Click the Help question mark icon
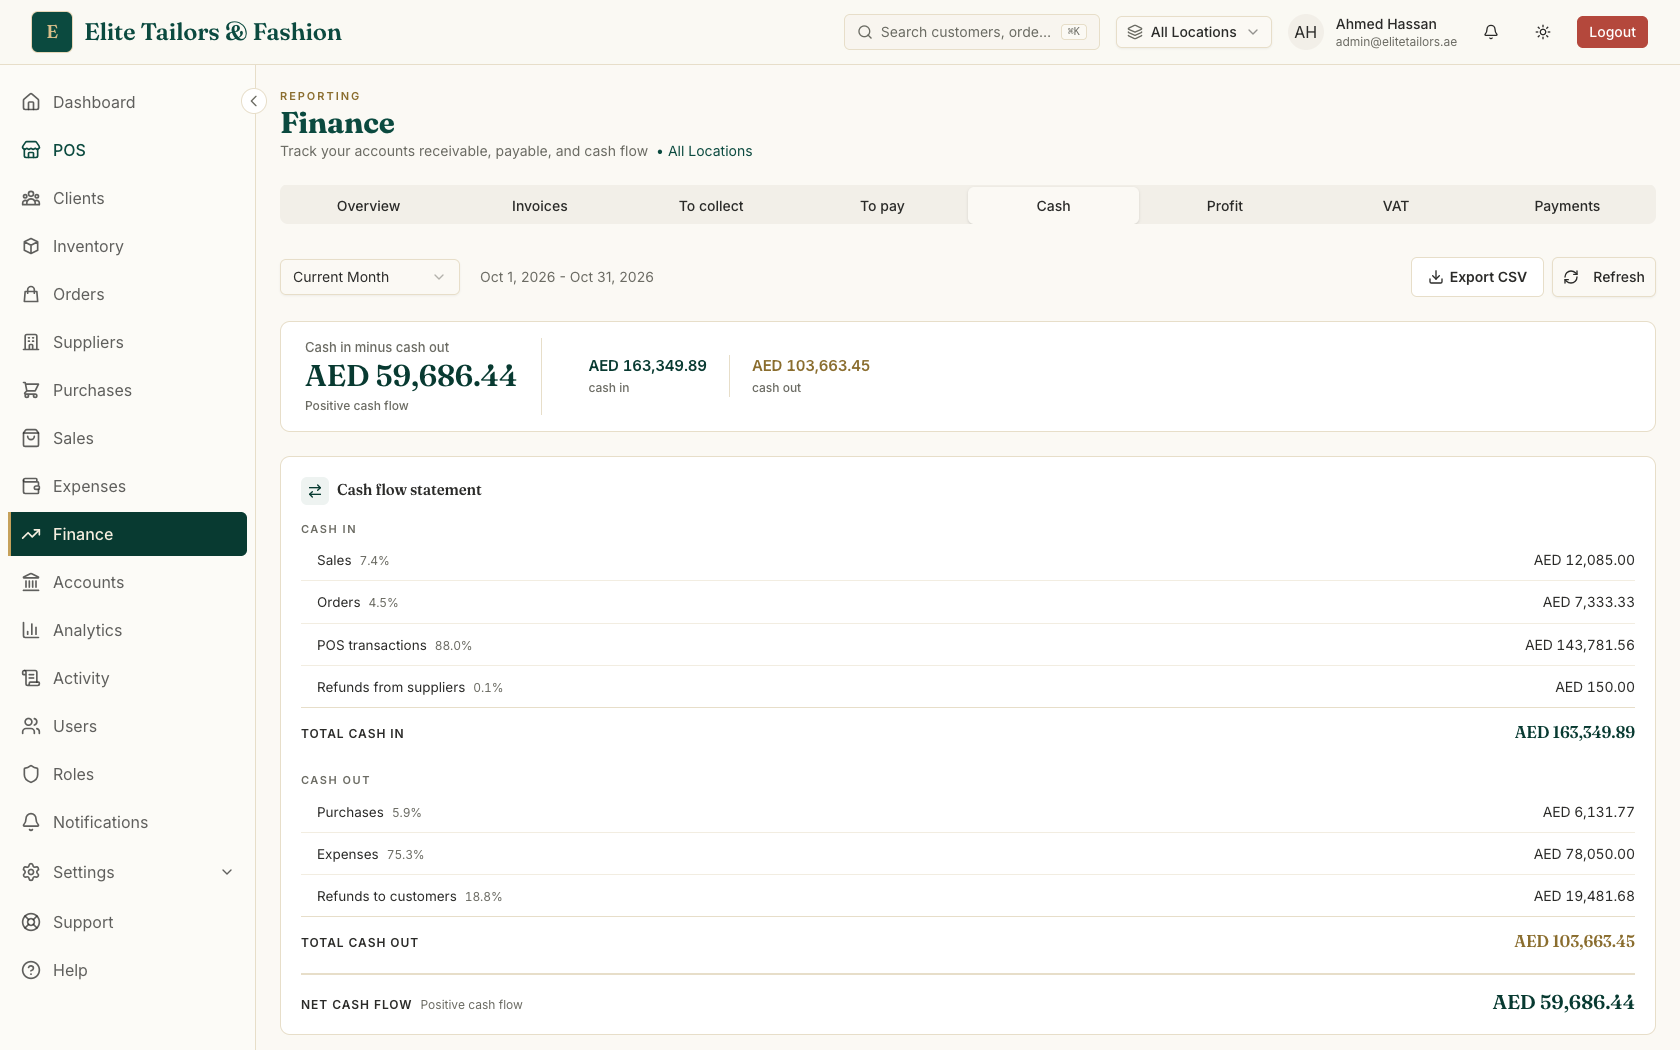The height and width of the screenshot is (1050, 1680). 31,970
